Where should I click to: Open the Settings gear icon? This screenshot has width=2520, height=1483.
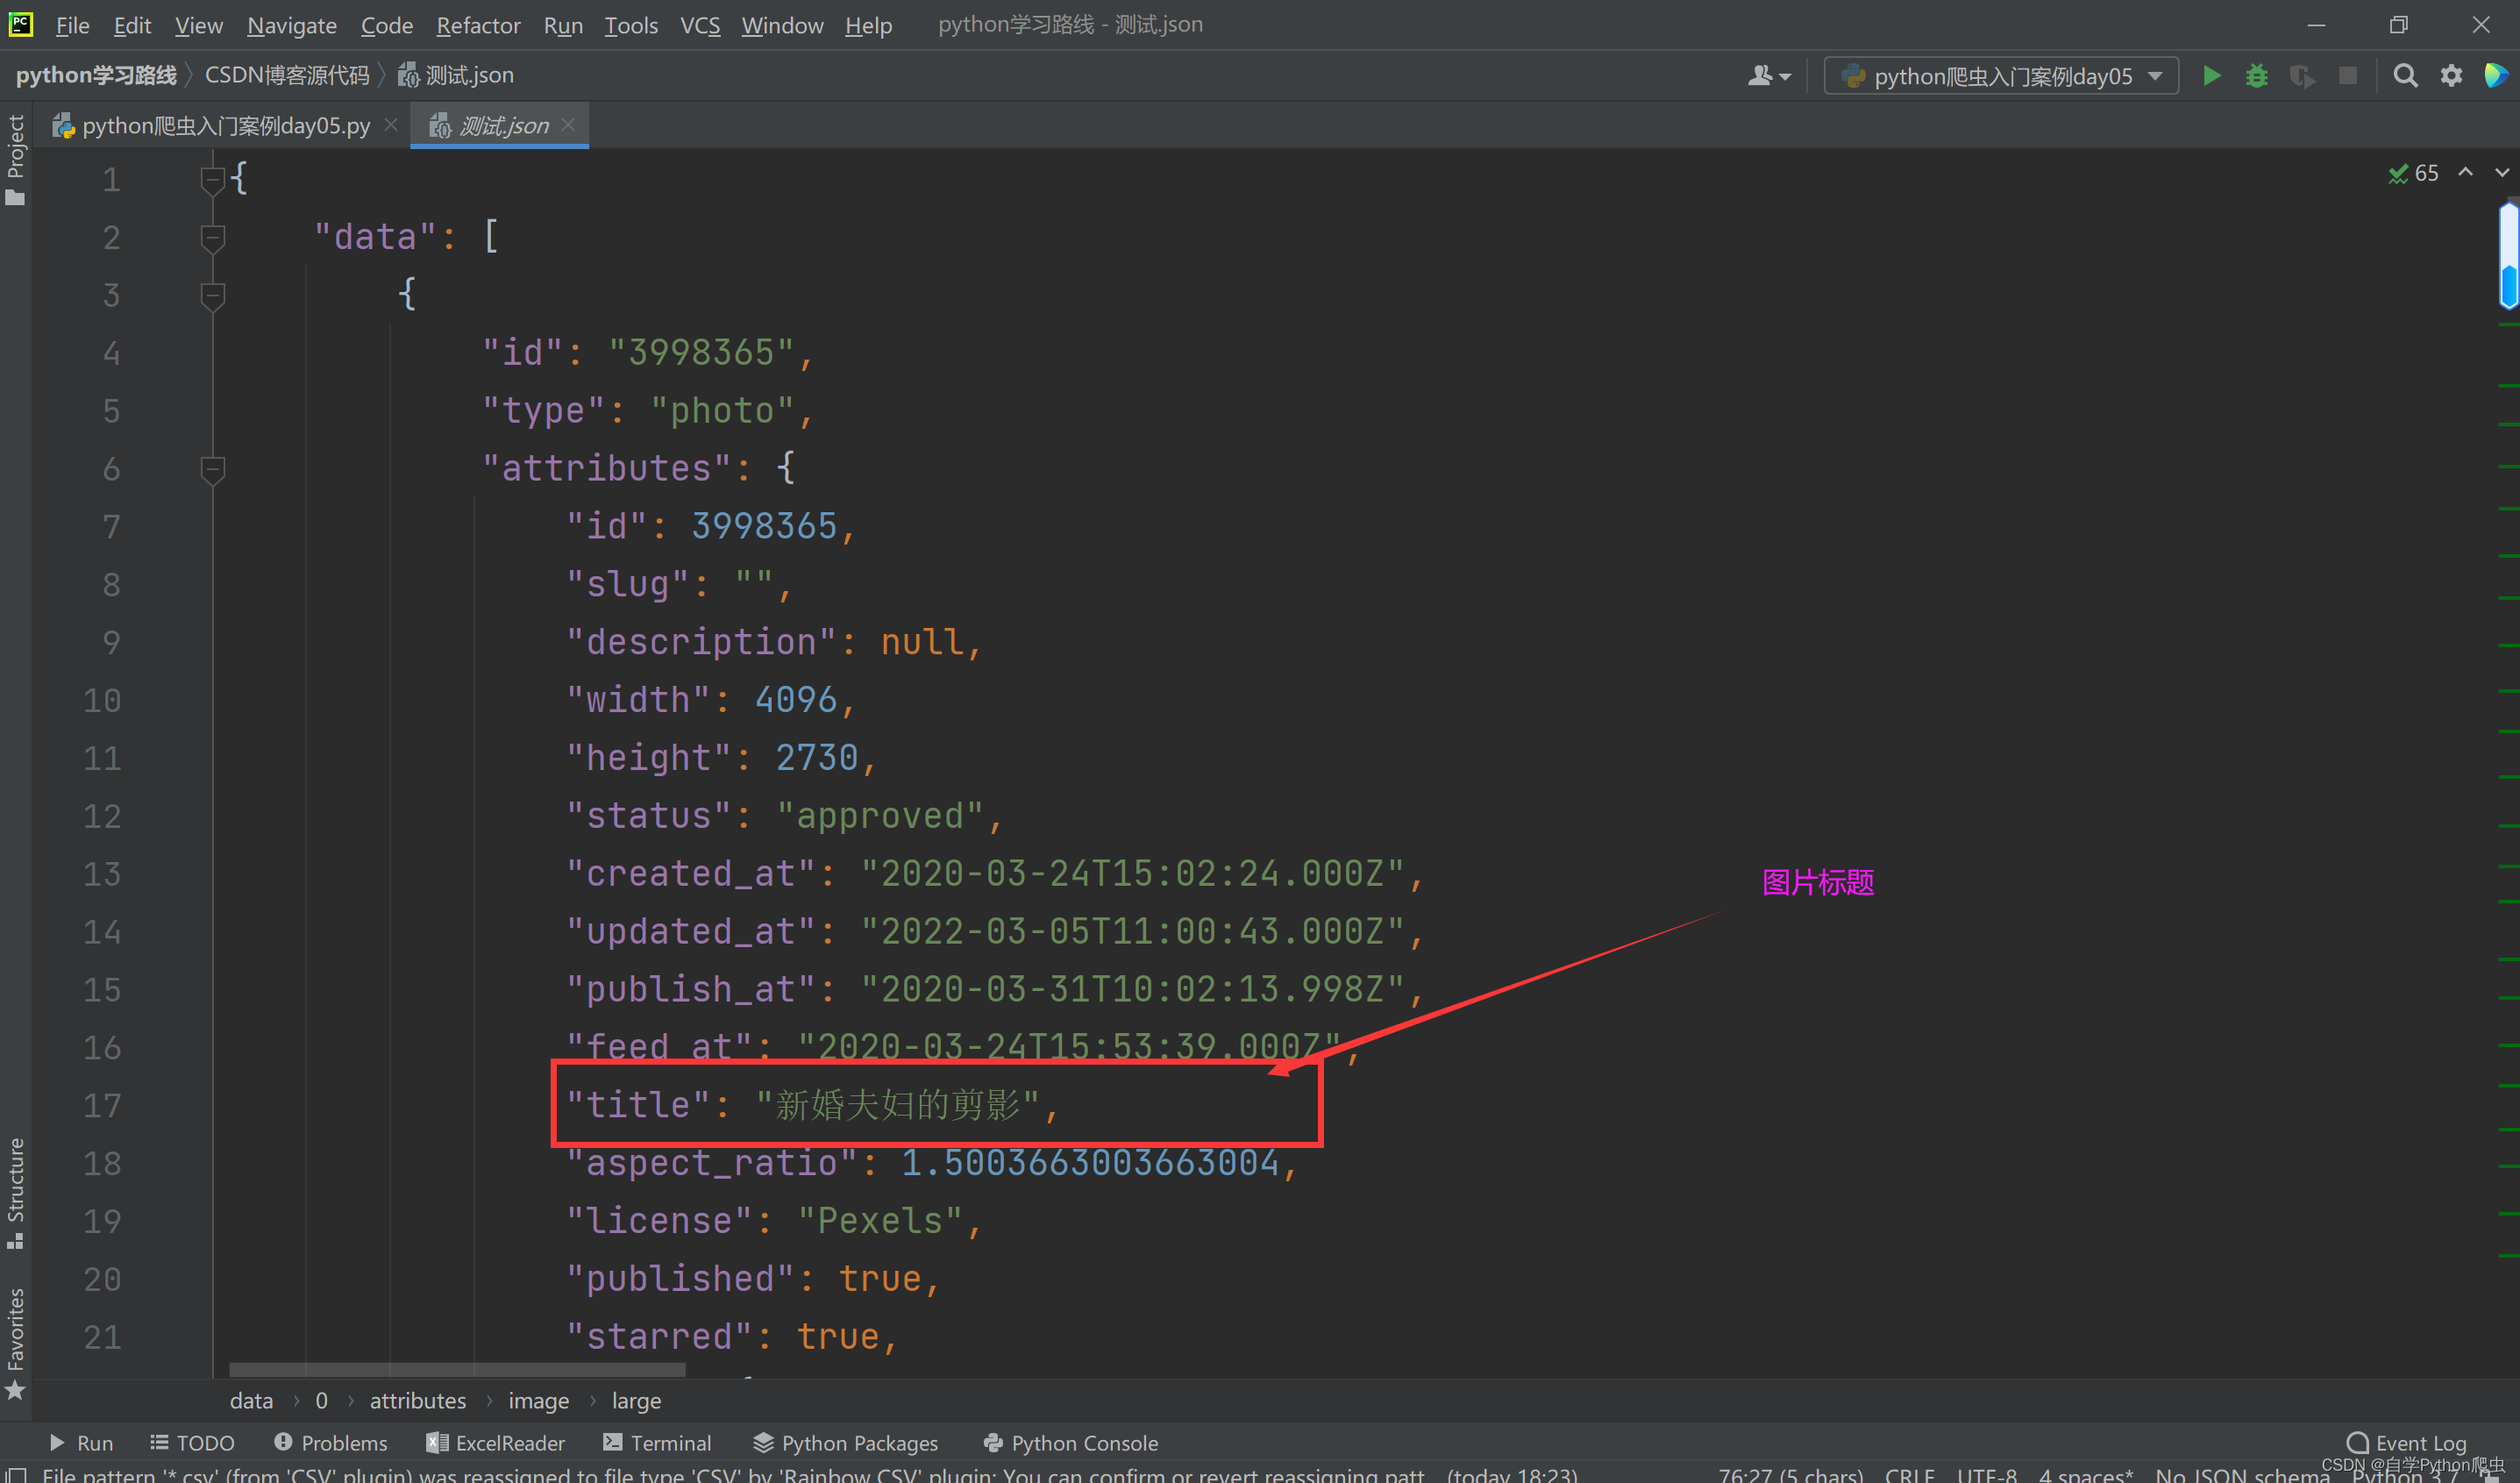point(2451,76)
